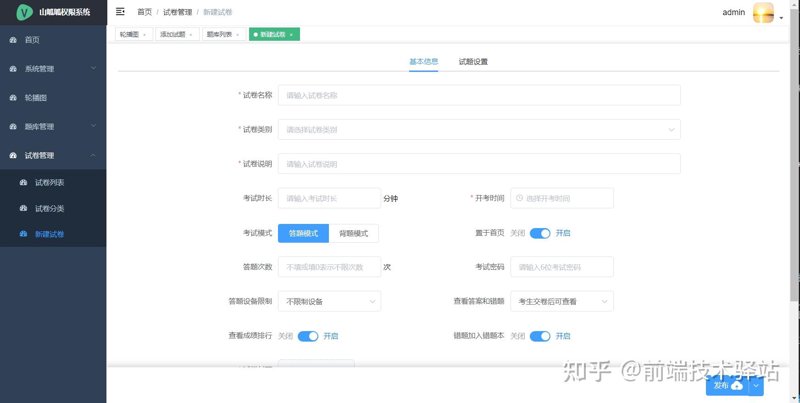
Task: Open the 开考时间 date-time picker
Action: click(x=562, y=198)
